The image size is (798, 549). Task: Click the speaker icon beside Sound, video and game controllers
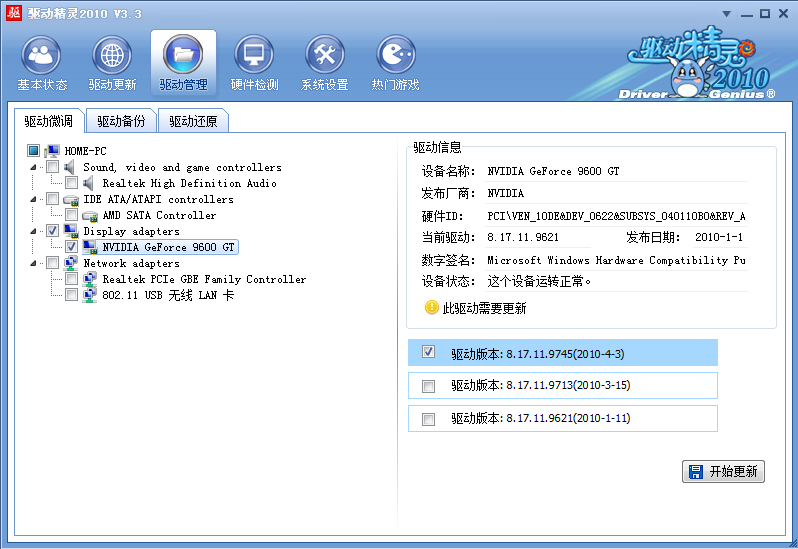coord(70,167)
